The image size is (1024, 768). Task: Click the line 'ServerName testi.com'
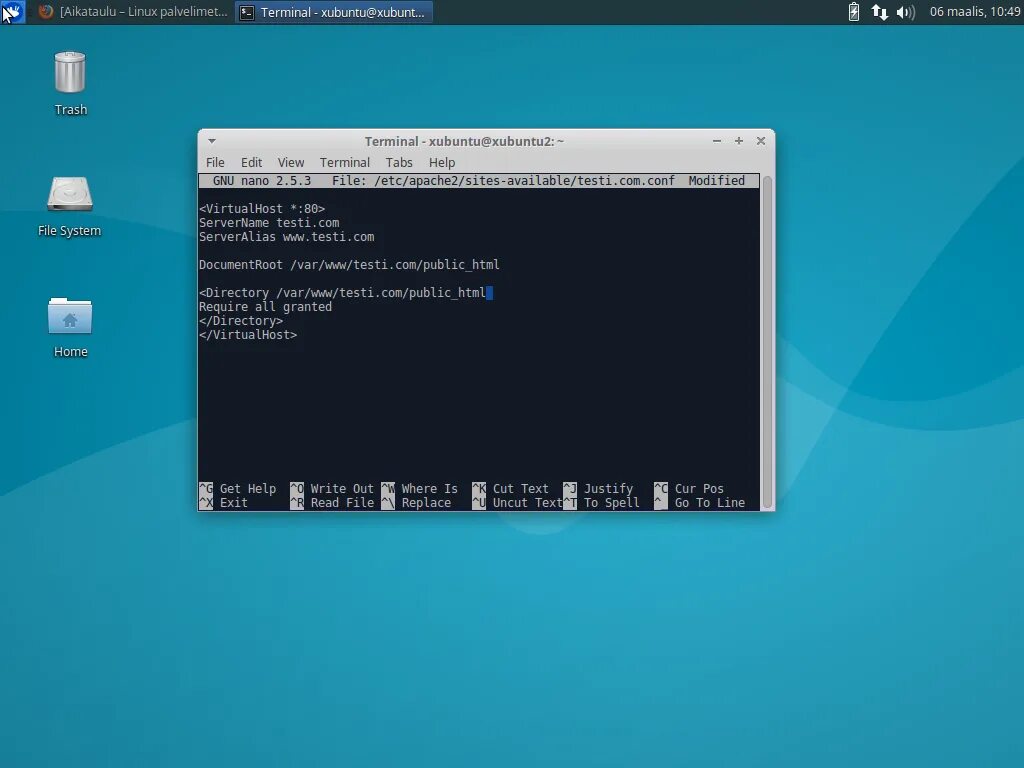269,223
